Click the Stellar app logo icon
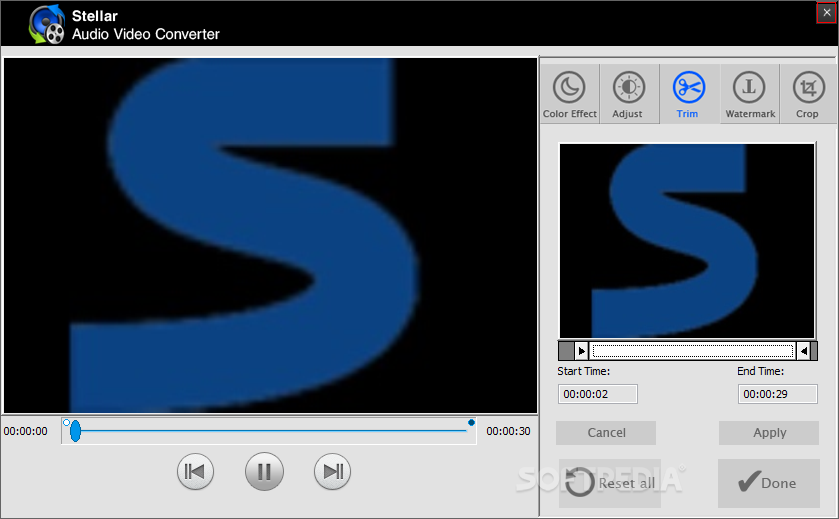Image resolution: width=839 pixels, height=519 pixels. pos(47,25)
